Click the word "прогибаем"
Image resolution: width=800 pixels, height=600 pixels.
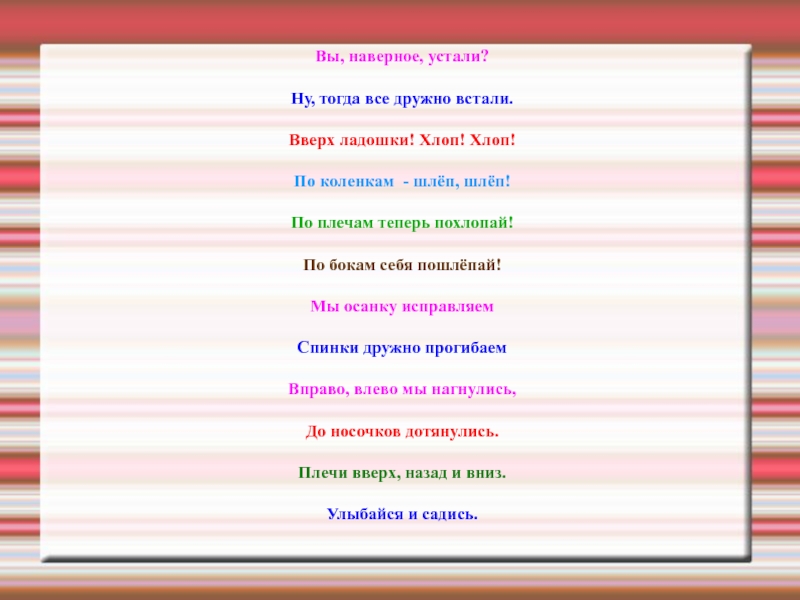coord(466,348)
